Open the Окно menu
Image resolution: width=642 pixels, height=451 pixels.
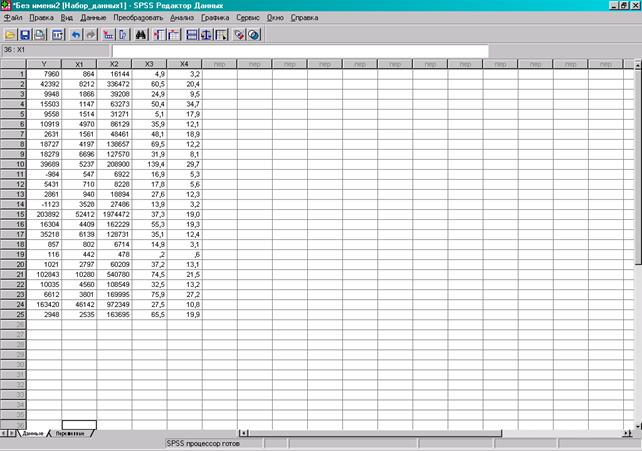coord(275,18)
